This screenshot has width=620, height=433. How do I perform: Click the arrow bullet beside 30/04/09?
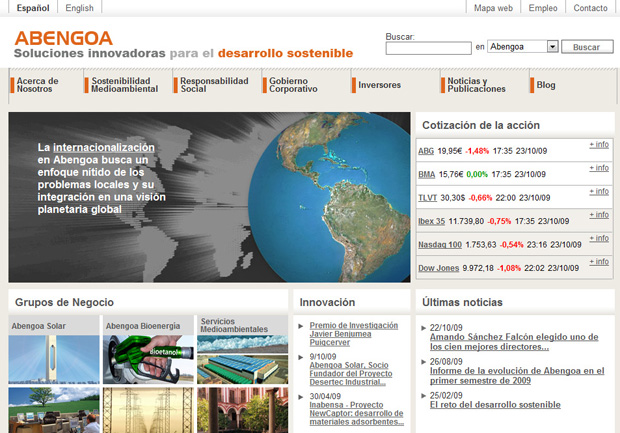click(301, 397)
